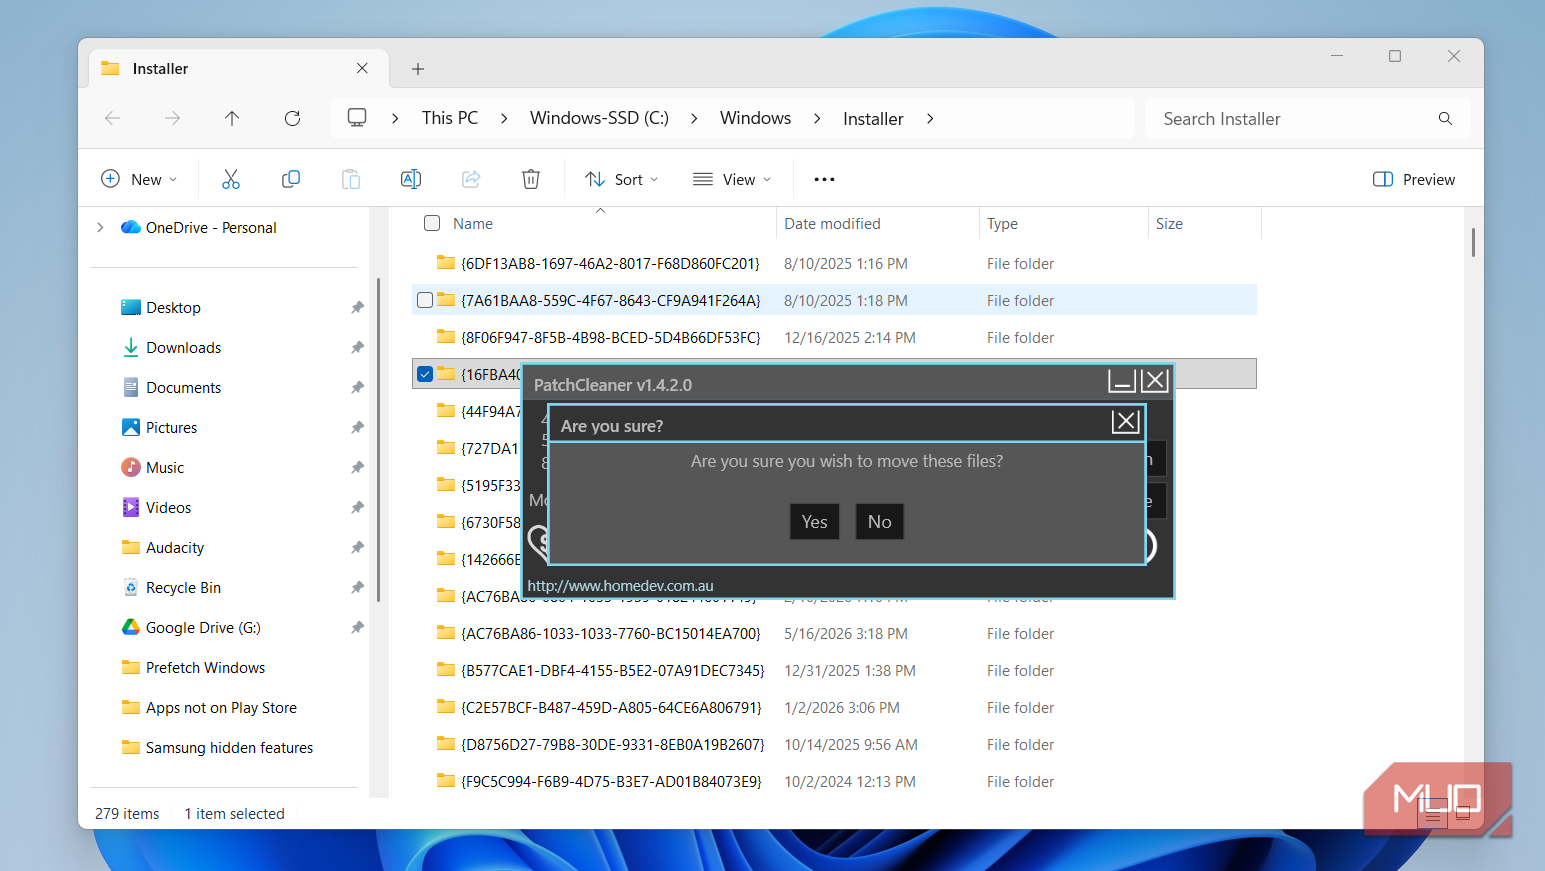Click Windows-SSD (C:) in breadcrumb
The width and height of the screenshot is (1545, 871).
(x=599, y=118)
